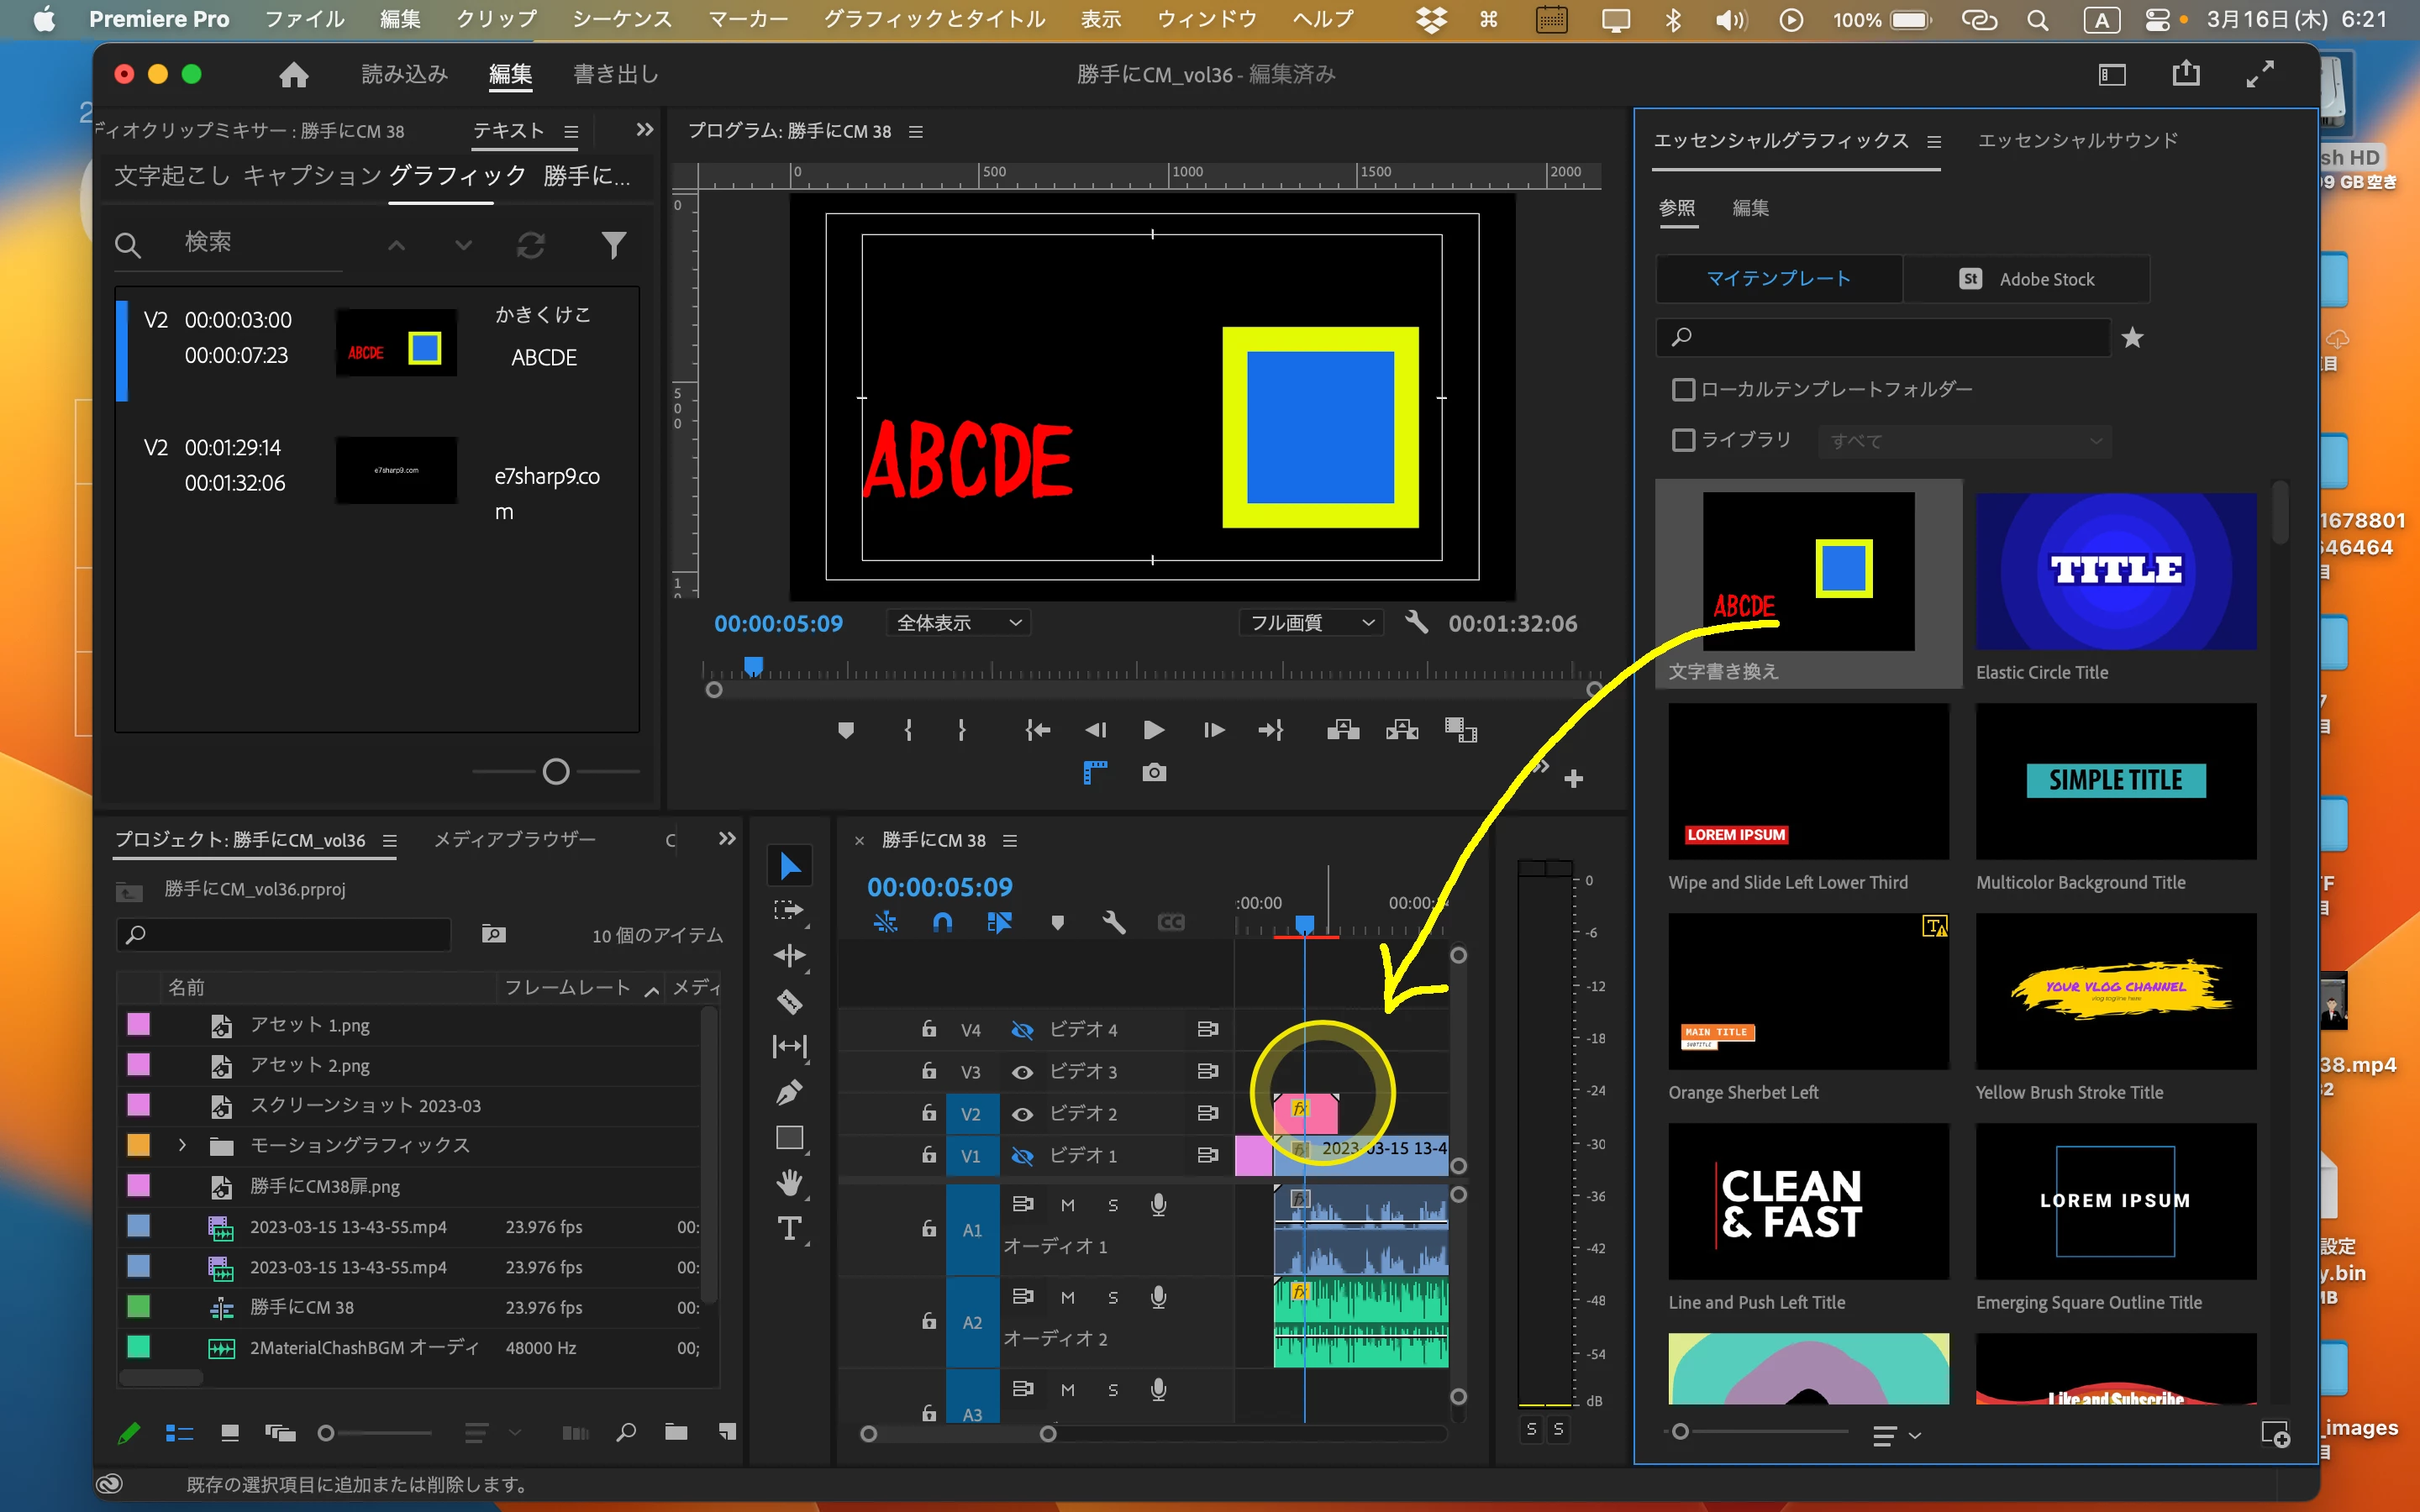Enable the ライブラリ checkbox
Screen dimensions: 2420x1512
click(1684, 440)
